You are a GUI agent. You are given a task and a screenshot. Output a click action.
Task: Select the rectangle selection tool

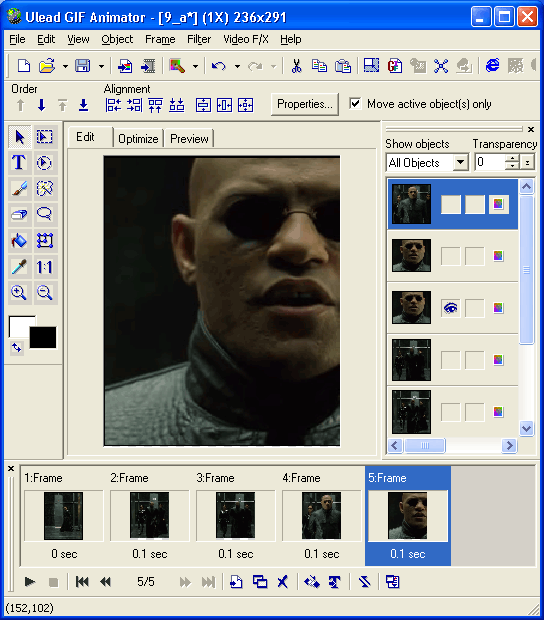(45, 137)
